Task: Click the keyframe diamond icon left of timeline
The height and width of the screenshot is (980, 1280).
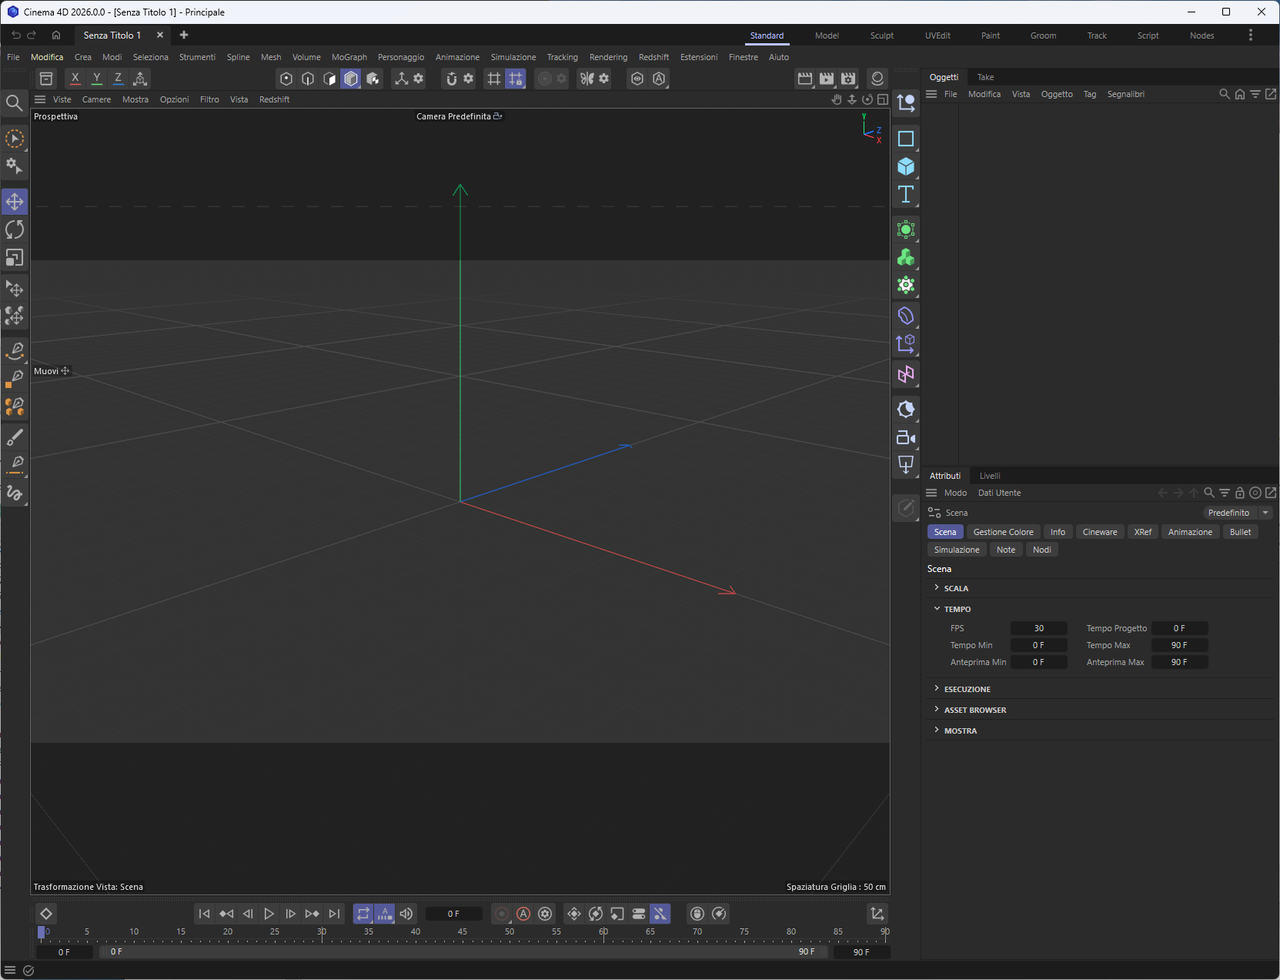Action: [x=46, y=914]
